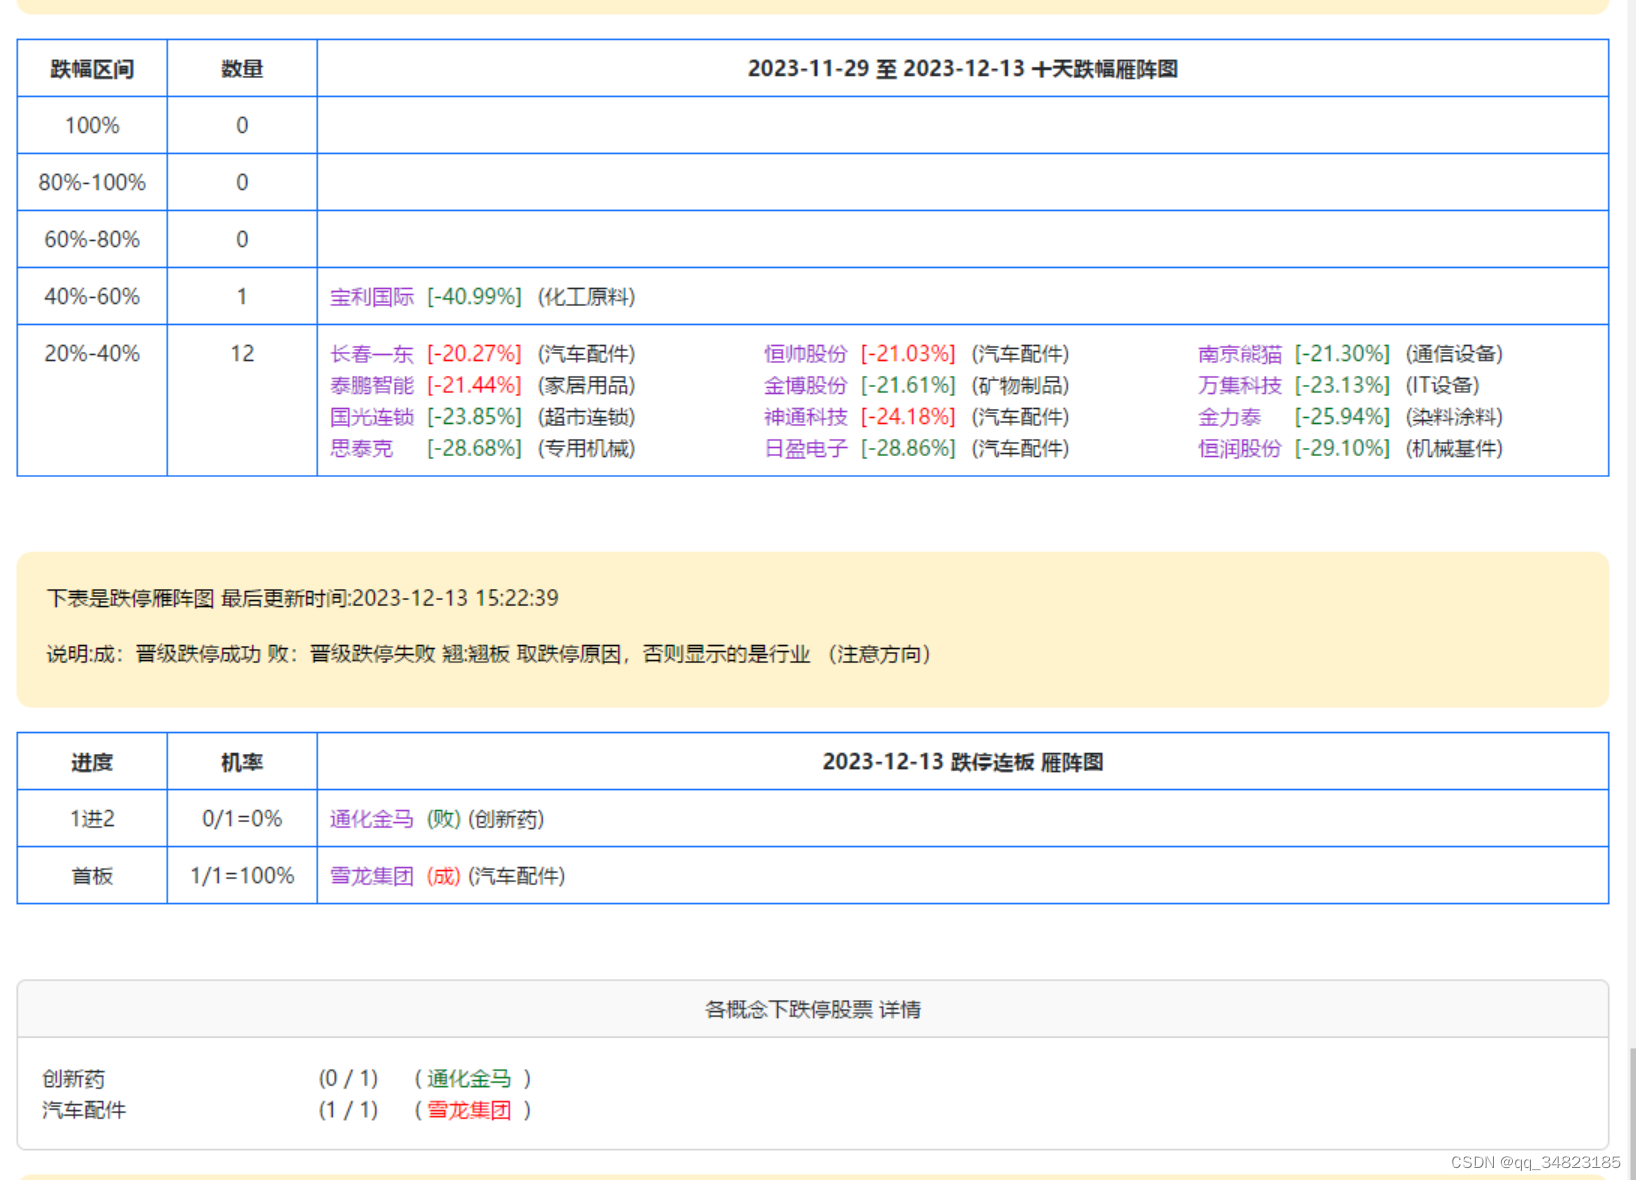
Task: Select the [-40.99%] drop value
Action: click(x=474, y=297)
